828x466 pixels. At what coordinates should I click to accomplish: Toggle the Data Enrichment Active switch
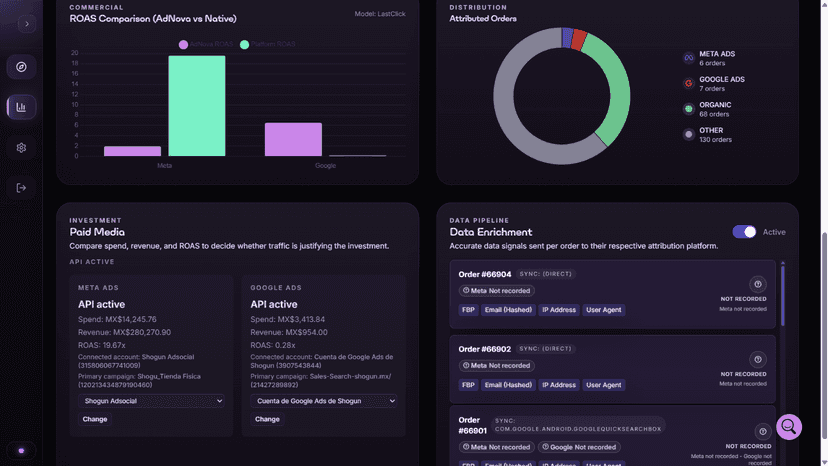pyautogui.click(x=744, y=232)
